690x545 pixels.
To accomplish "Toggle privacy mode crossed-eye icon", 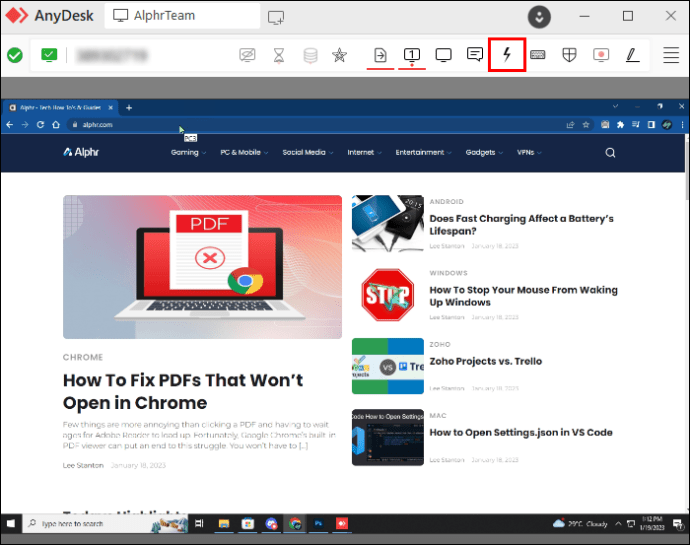I will [x=247, y=55].
